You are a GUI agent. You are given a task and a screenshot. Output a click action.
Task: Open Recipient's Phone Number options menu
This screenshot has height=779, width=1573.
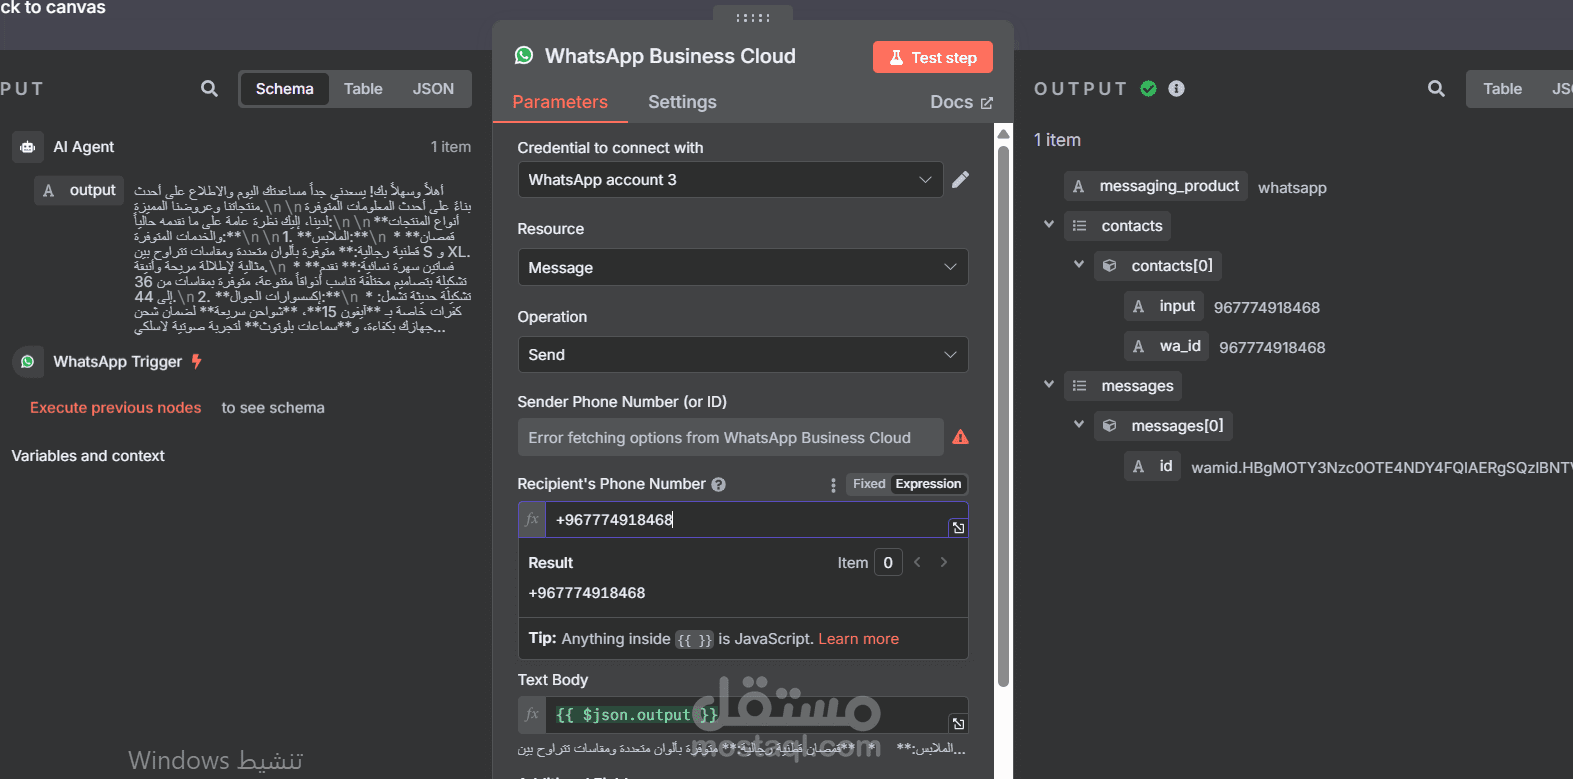click(x=833, y=484)
